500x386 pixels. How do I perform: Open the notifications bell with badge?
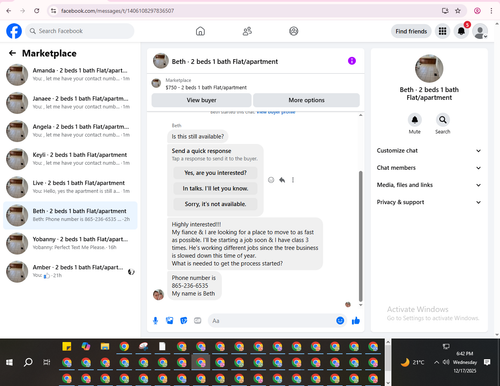(x=461, y=31)
